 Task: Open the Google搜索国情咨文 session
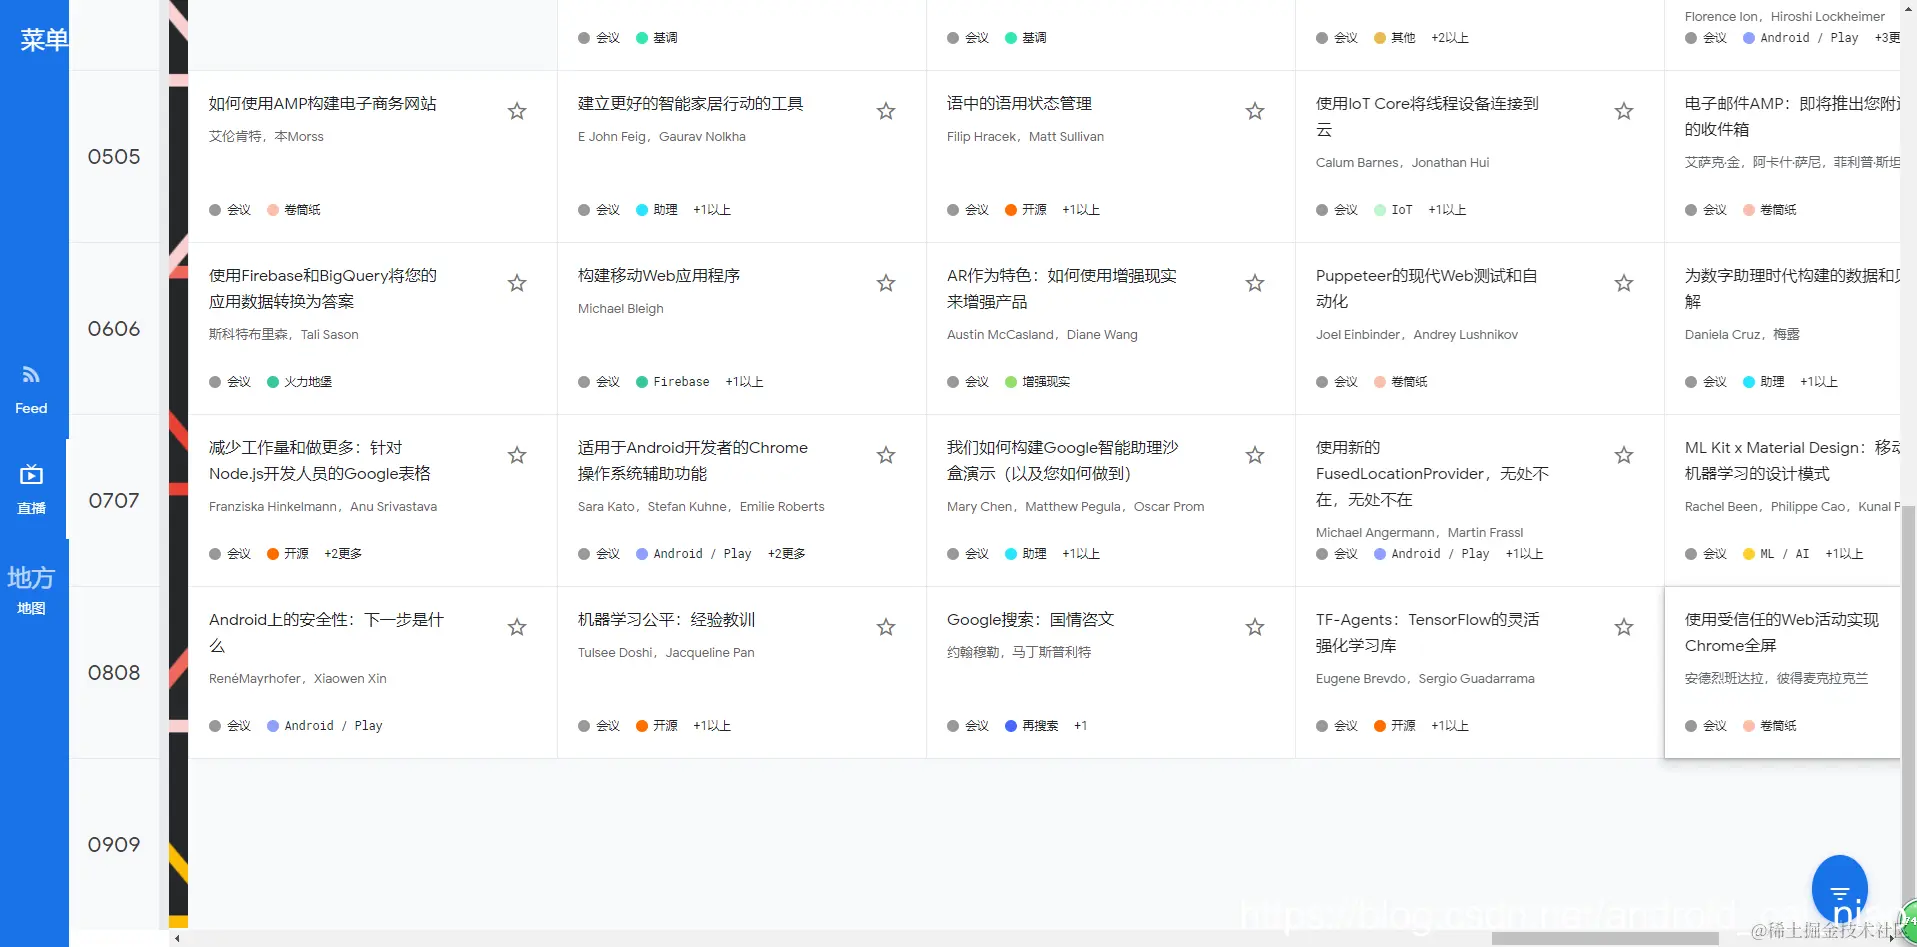(x=1029, y=619)
